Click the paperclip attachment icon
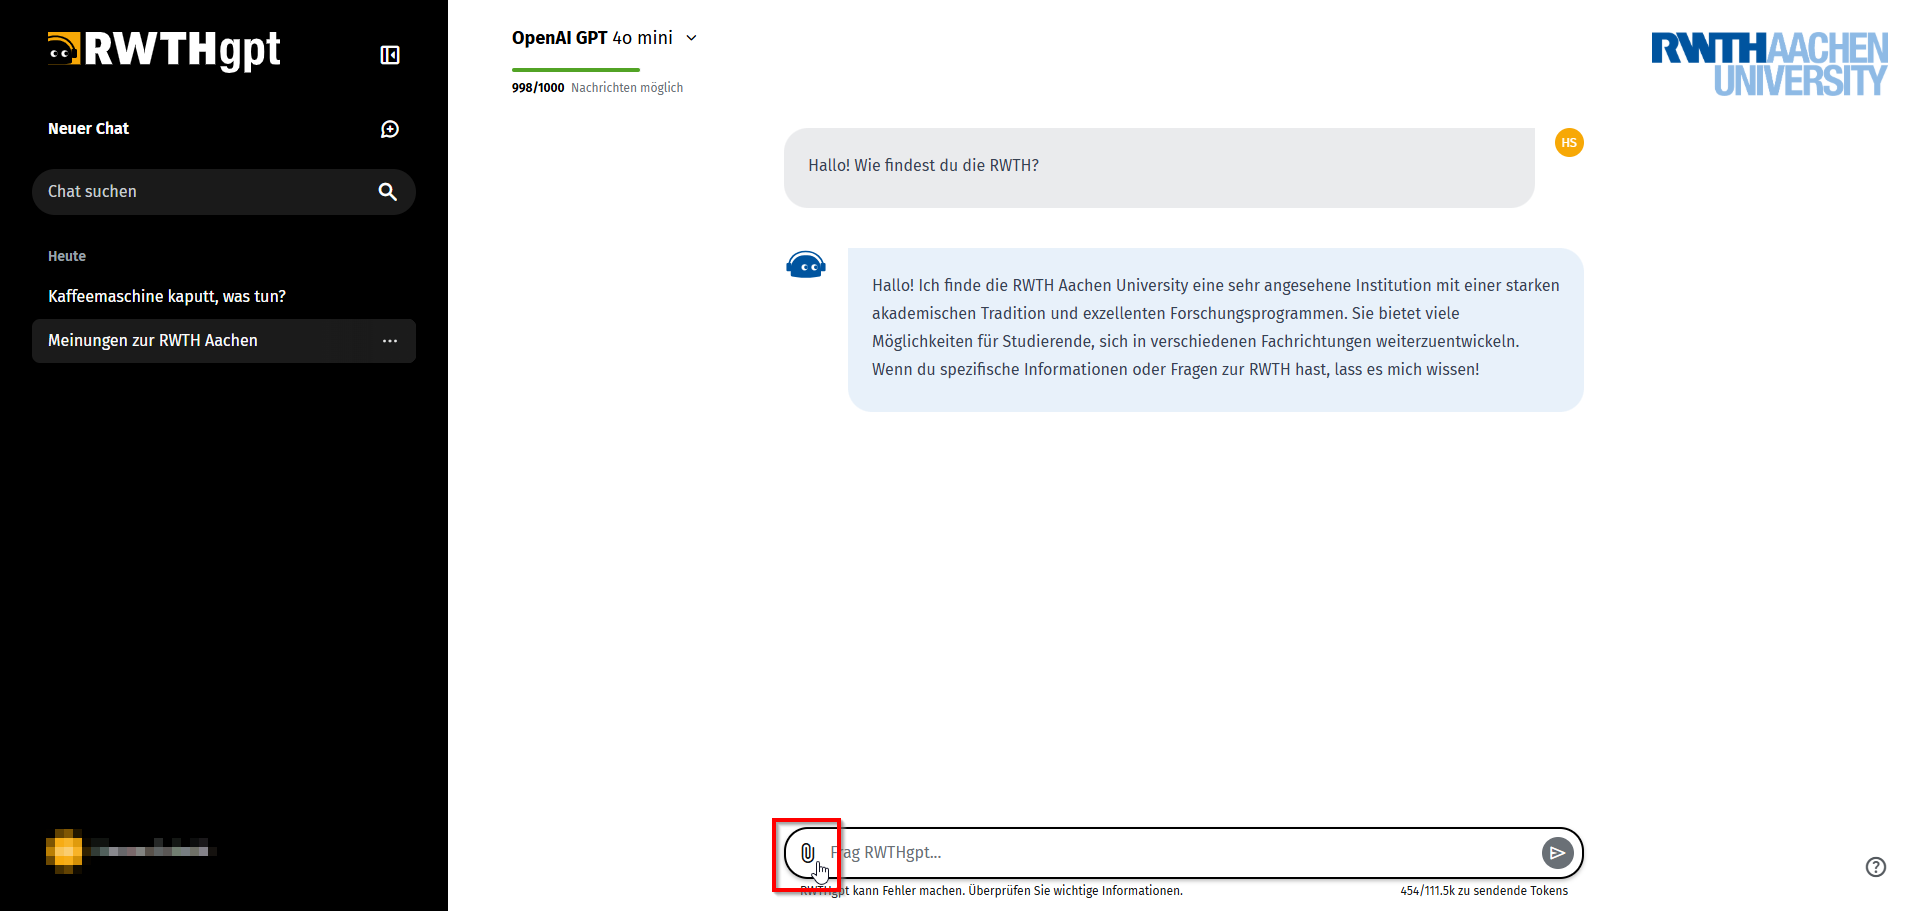This screenshot has width=1912, height=911. tap(808, 854)
